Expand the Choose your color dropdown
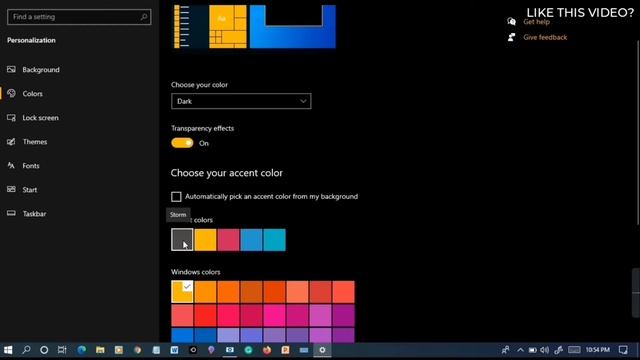Image resolution: width=640 pixels, height=360 pixels. tap(241, 101)
